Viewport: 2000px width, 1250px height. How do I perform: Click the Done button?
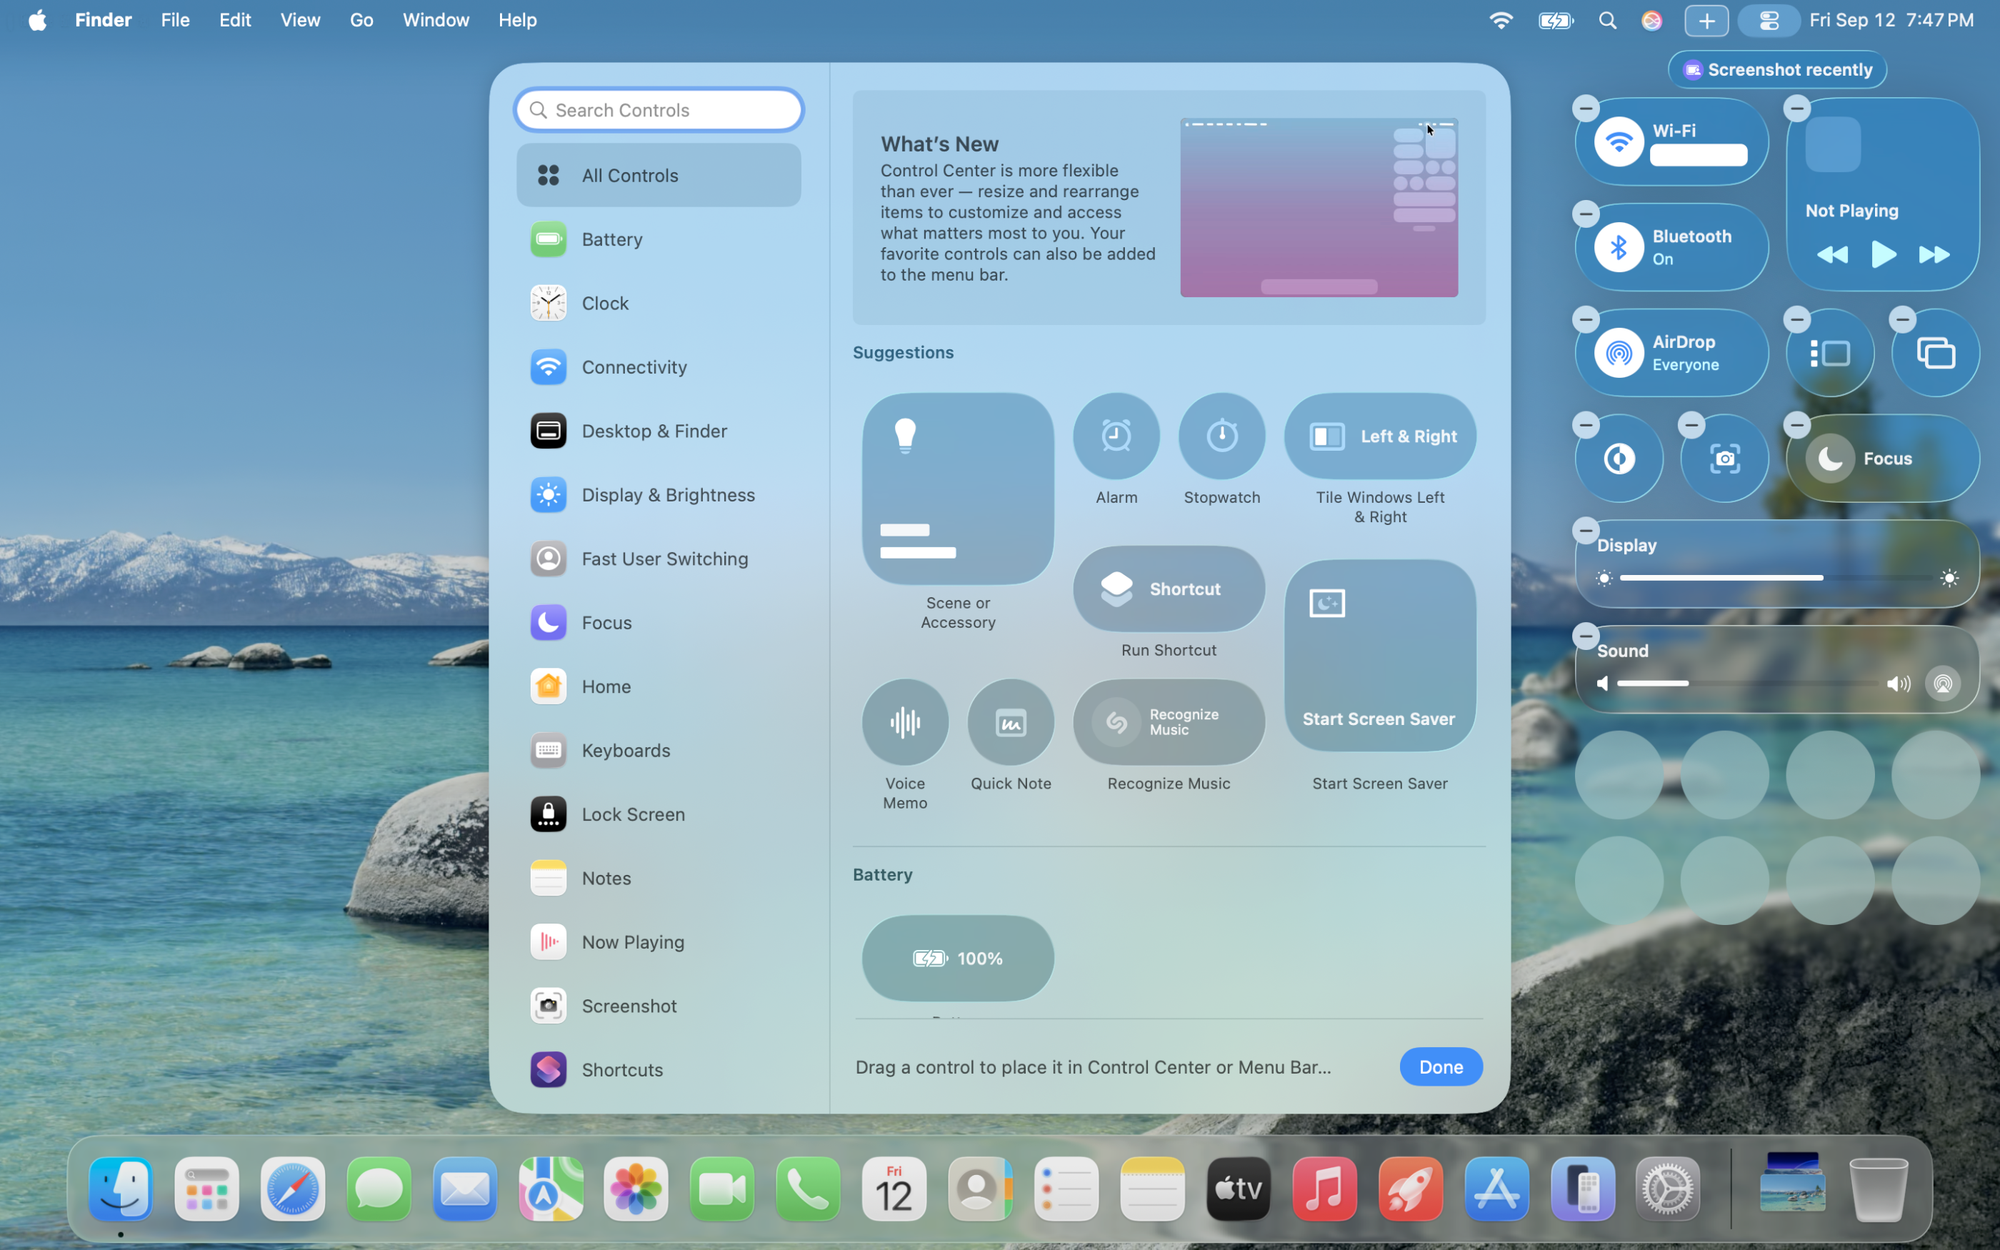[1440, 1067]
